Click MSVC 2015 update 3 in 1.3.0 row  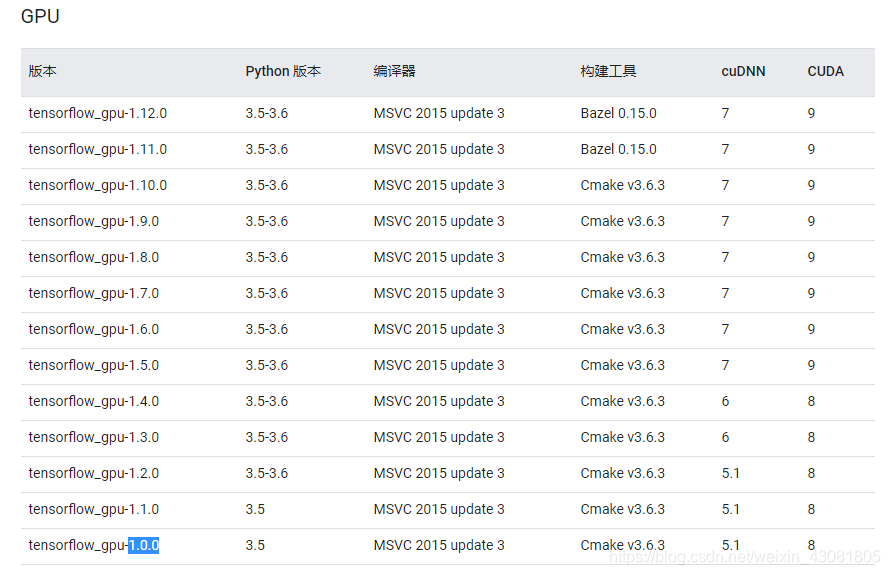pyautogui.click(x=439, y=438)
